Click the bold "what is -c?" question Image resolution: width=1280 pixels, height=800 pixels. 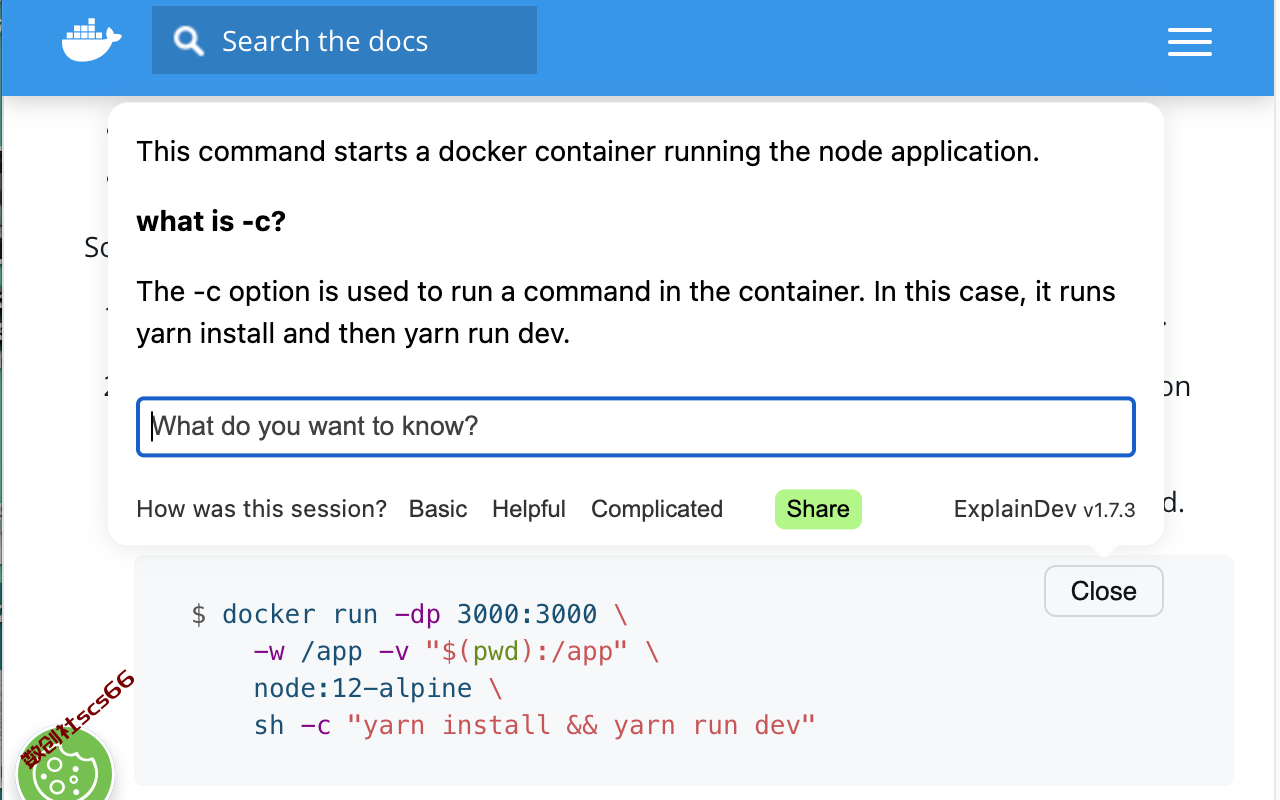tap(211, 221)
